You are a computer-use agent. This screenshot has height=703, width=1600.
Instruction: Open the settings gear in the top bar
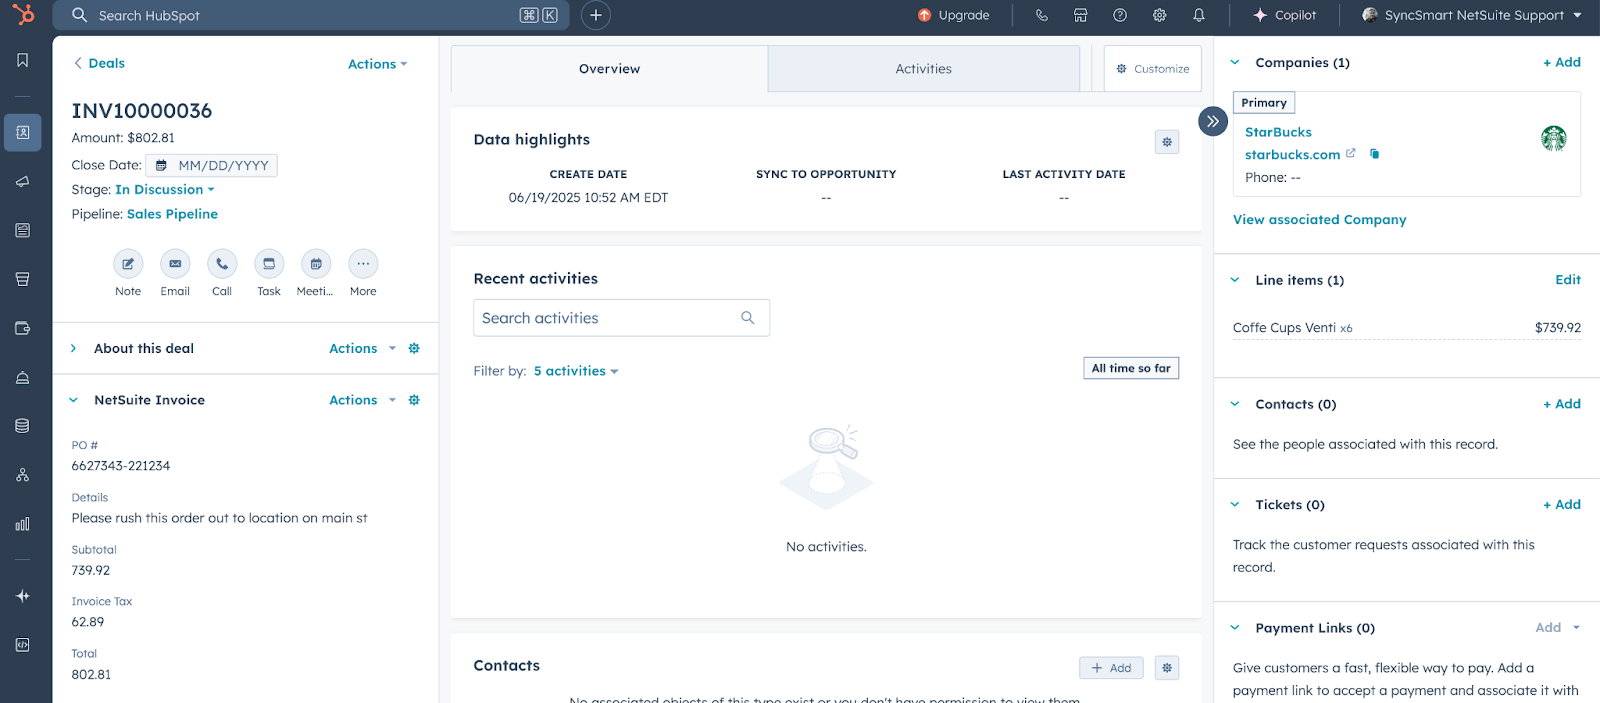(x=1160, y=15)
